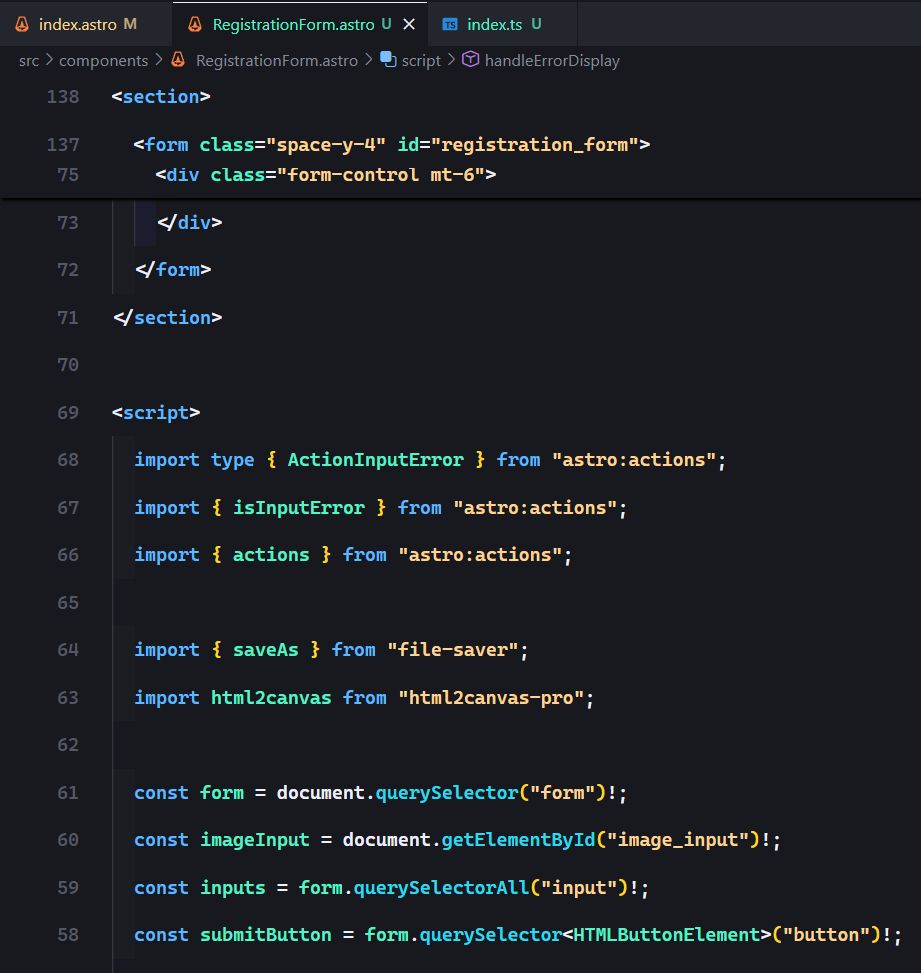
Task: Open the index.ts tab
Action: coord(502,24)
